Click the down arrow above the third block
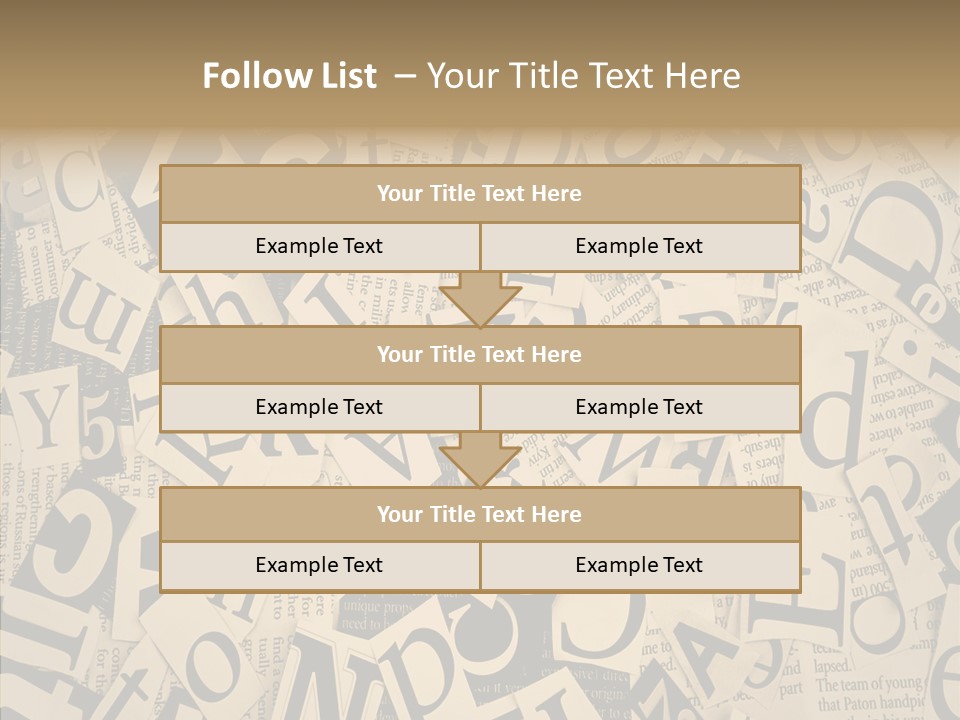This screenshot has width=960, height=720. (480, 460)
